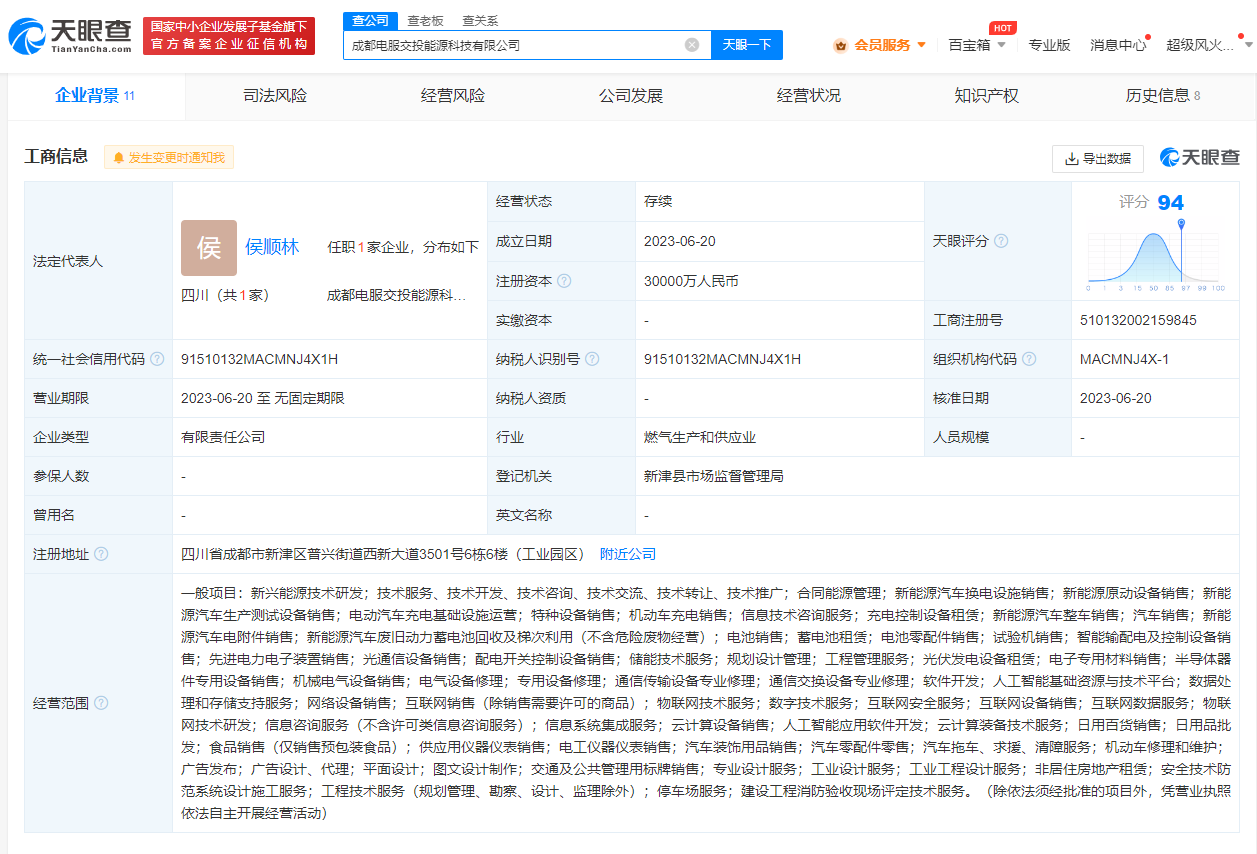The width and height of the screenshot is (1257, 854).
Task: Open the 经营风险 tab
Action: click(x=453, y=96)
